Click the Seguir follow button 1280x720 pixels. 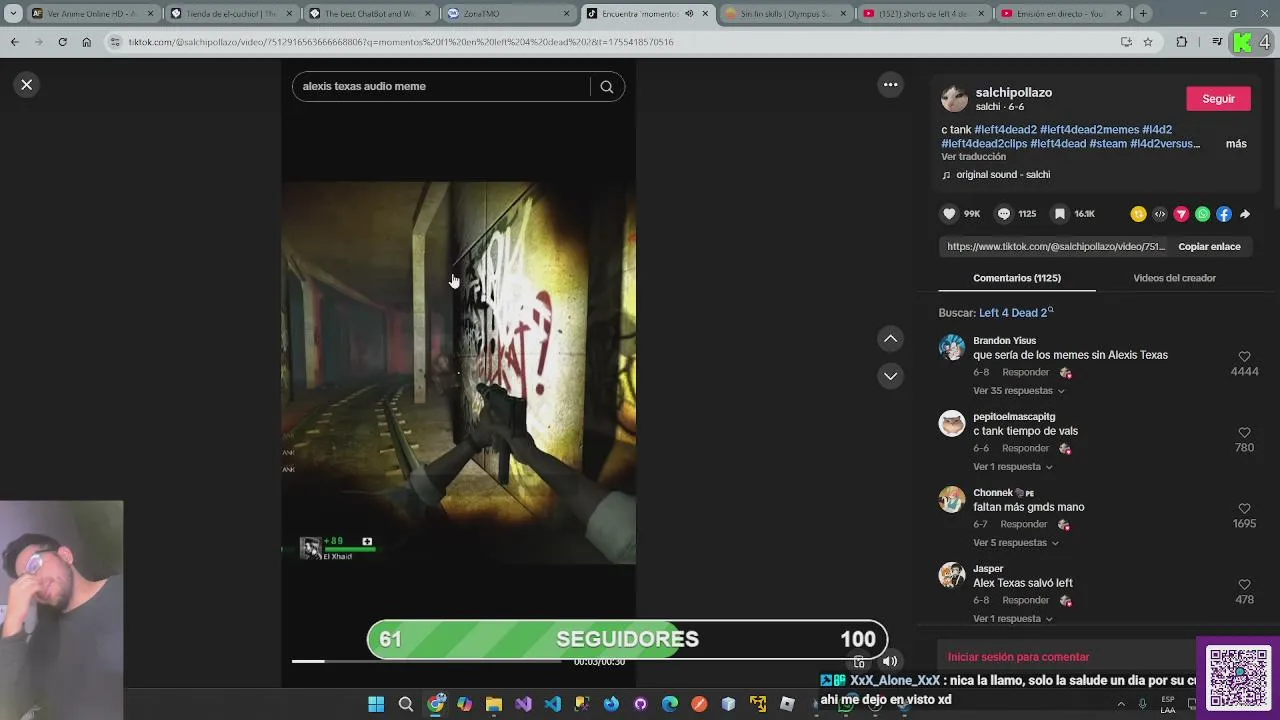[1218, 99]
